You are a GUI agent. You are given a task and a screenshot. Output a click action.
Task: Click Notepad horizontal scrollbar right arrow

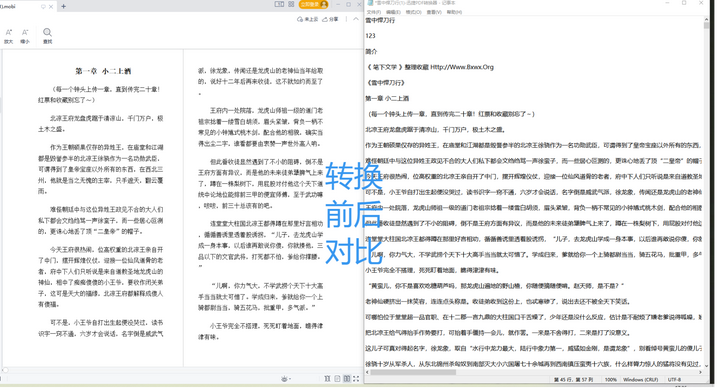pyautogui.click(x=700, y=372)
